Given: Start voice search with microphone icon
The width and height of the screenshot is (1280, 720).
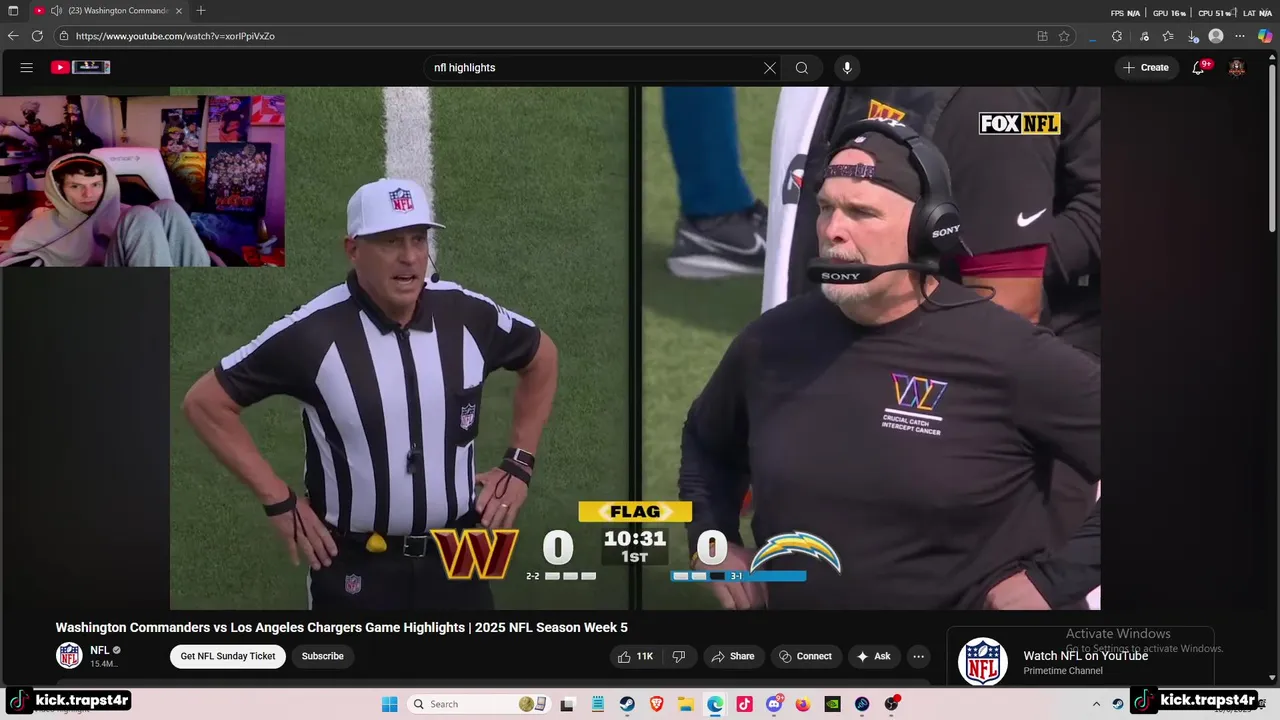Looking at the screenshot, I should (847, 68).
